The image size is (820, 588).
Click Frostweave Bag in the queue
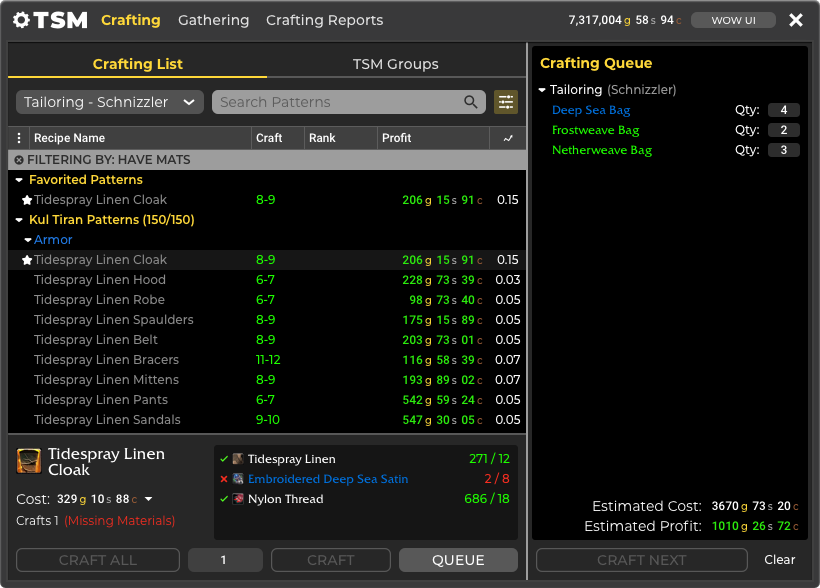(596, 130)
